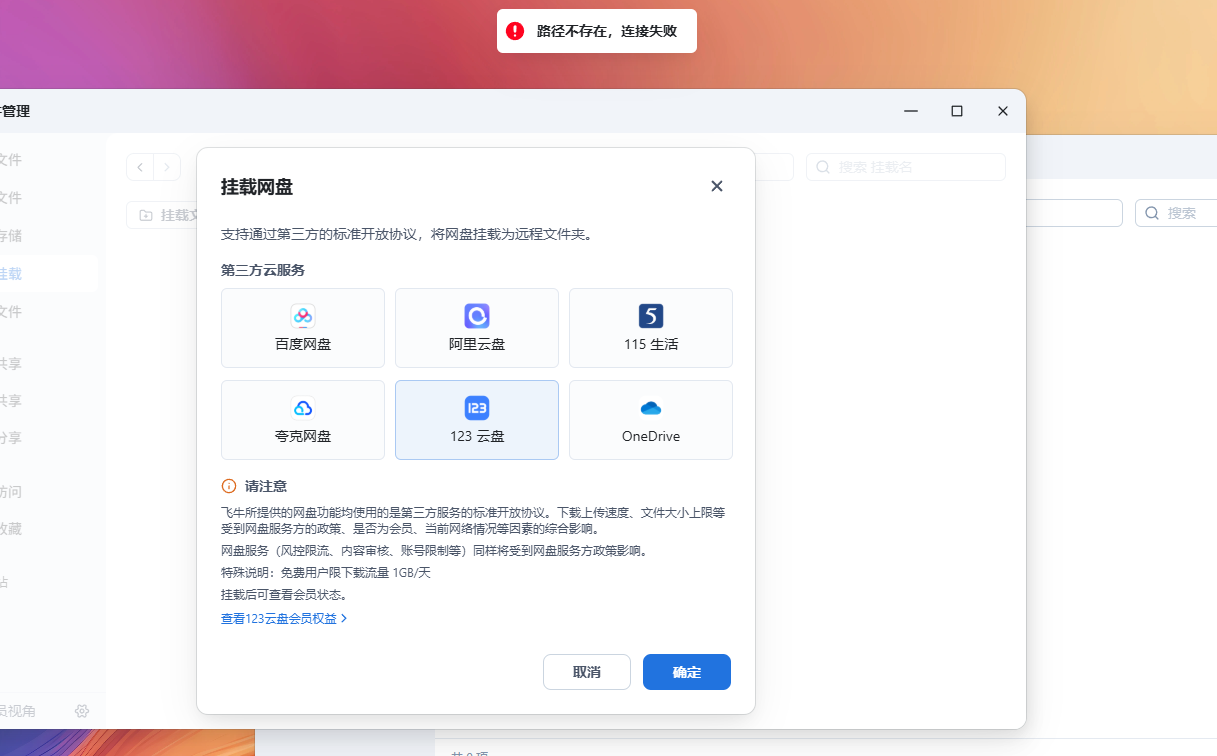The image size is (1217, 756).
Task: Click the 挂载后可查看会员状态 text
Action: tap(285, 595)
